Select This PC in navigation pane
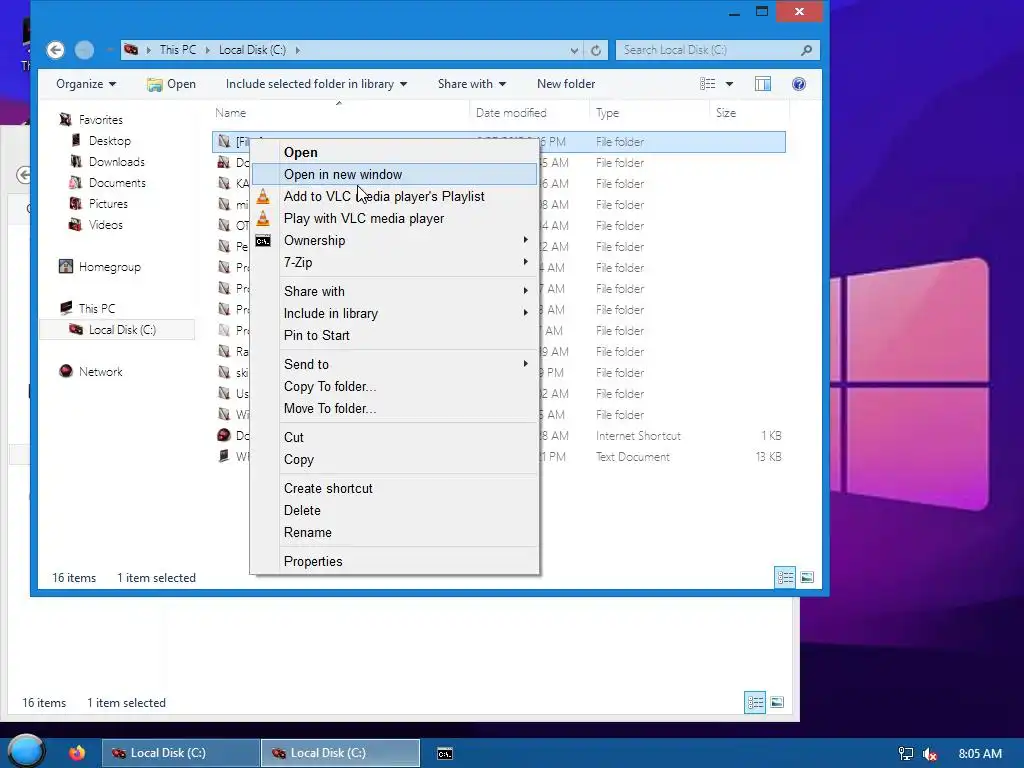This screenshot has height=768, width=1024. click(96, 308)
